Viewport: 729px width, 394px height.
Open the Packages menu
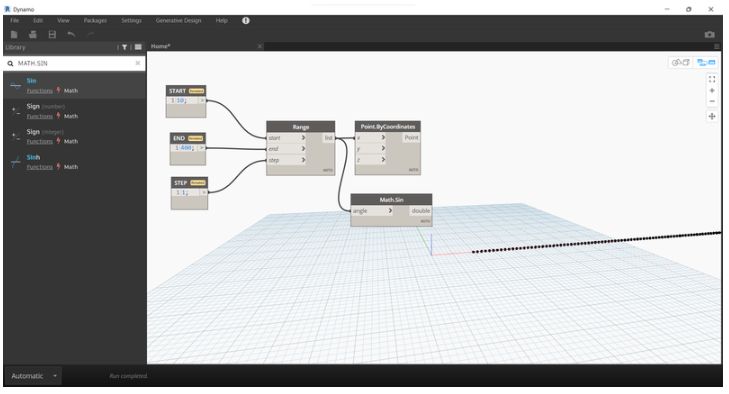[95, 20]
